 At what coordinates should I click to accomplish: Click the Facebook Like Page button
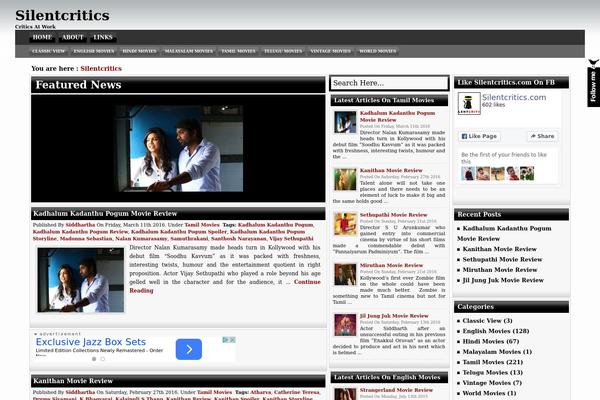click(x=479, y=136)
